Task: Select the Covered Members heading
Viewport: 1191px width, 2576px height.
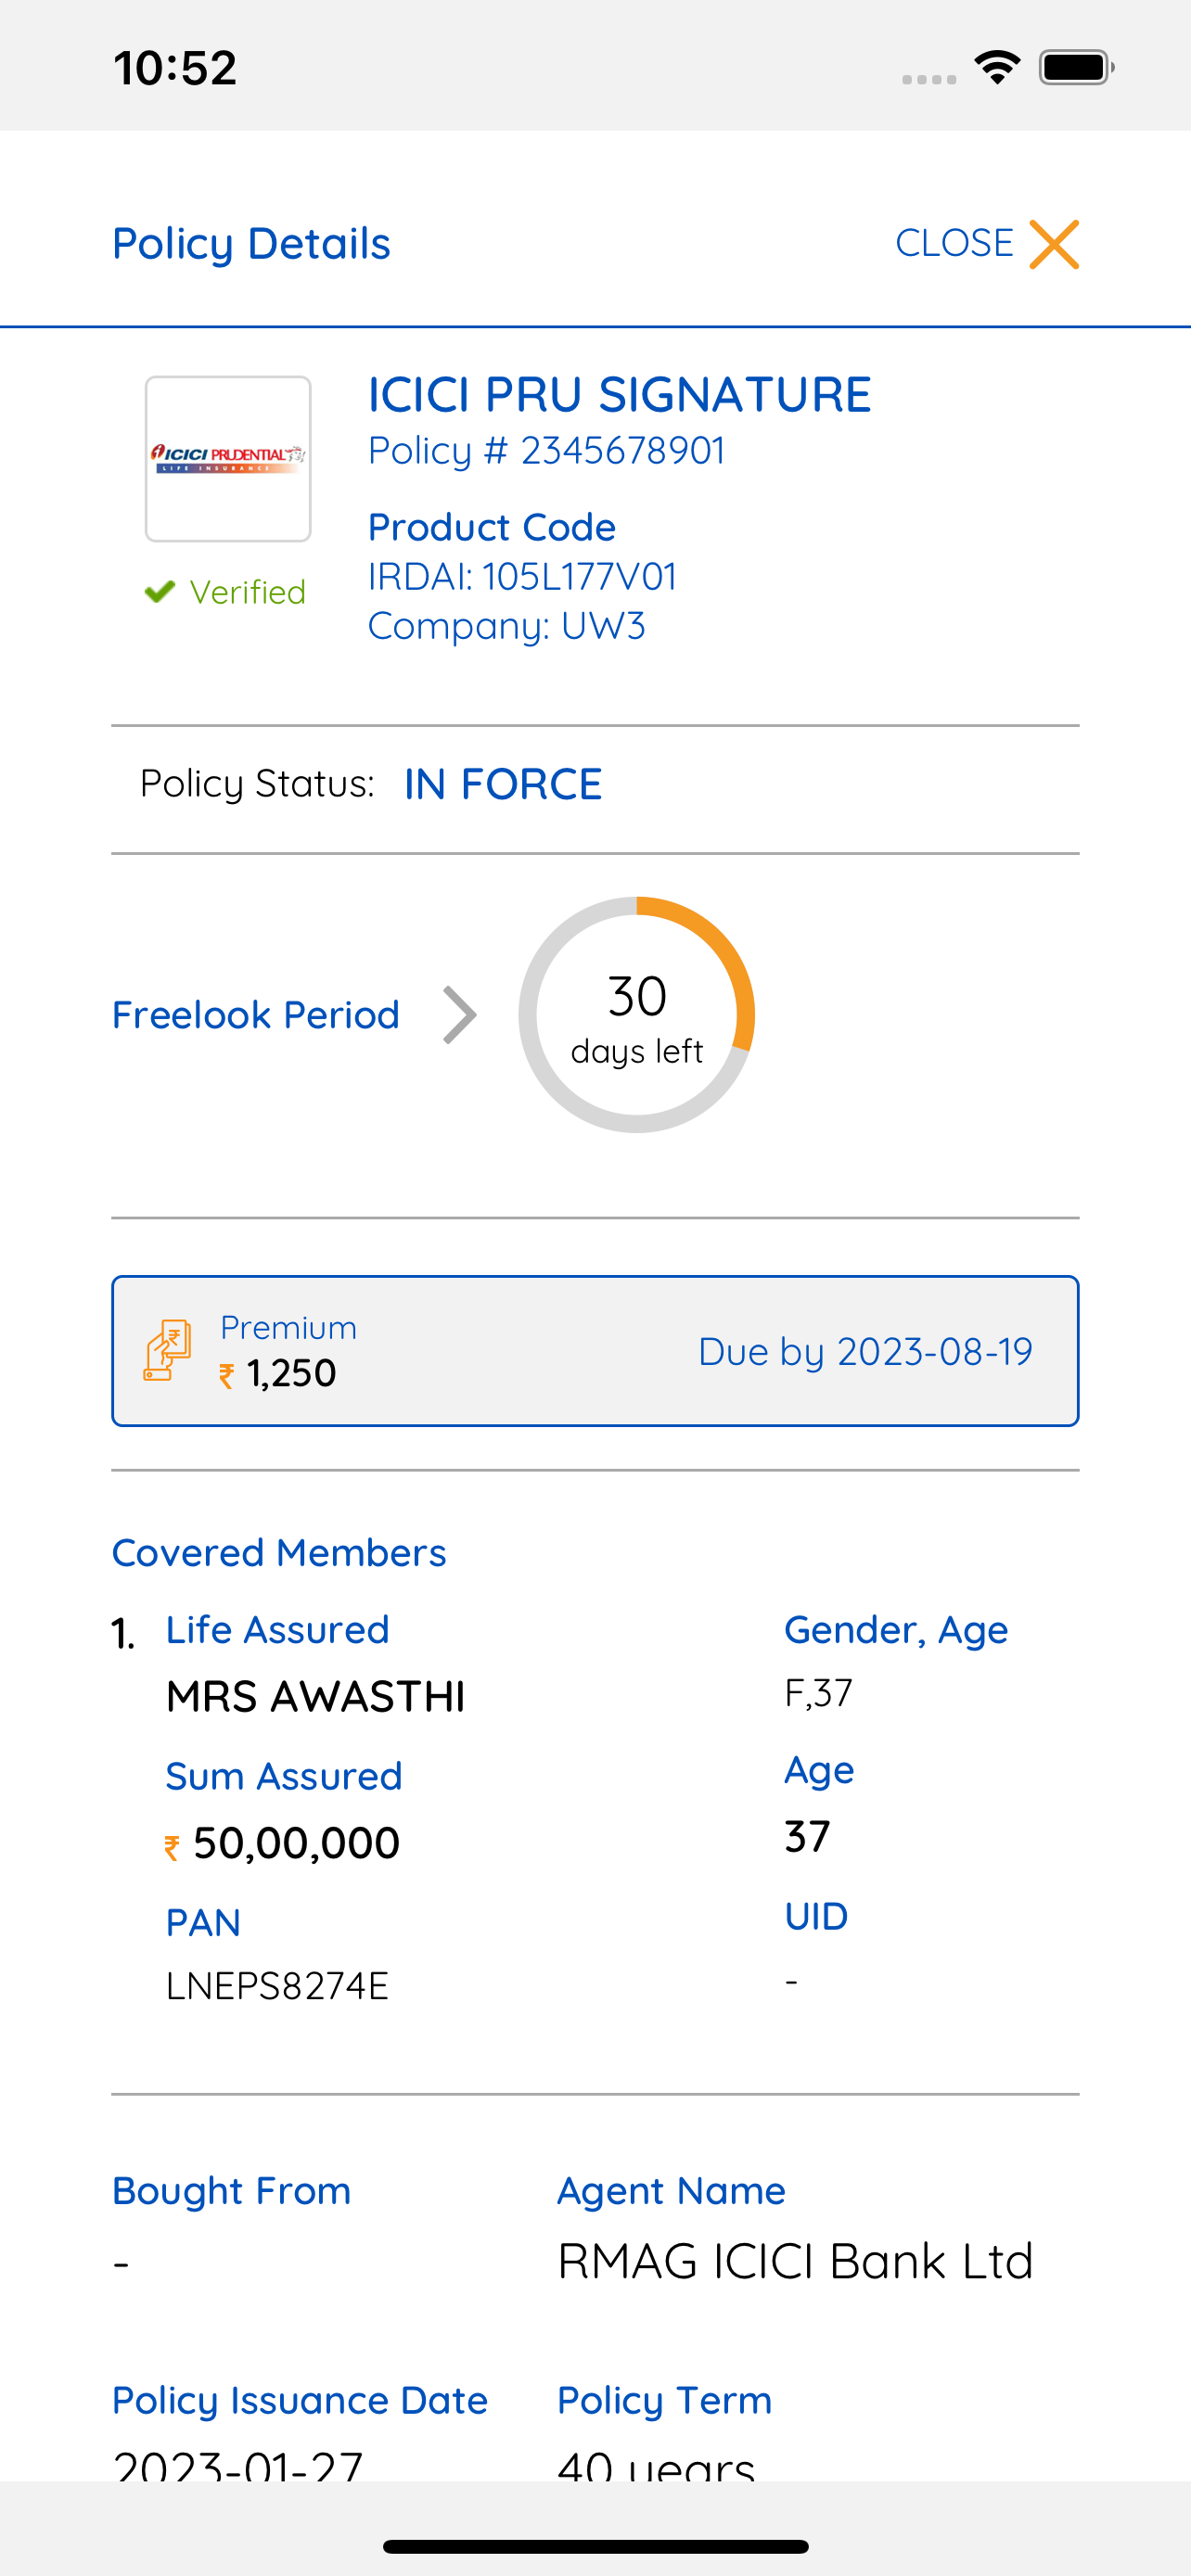Action: tap(279, 1553)
